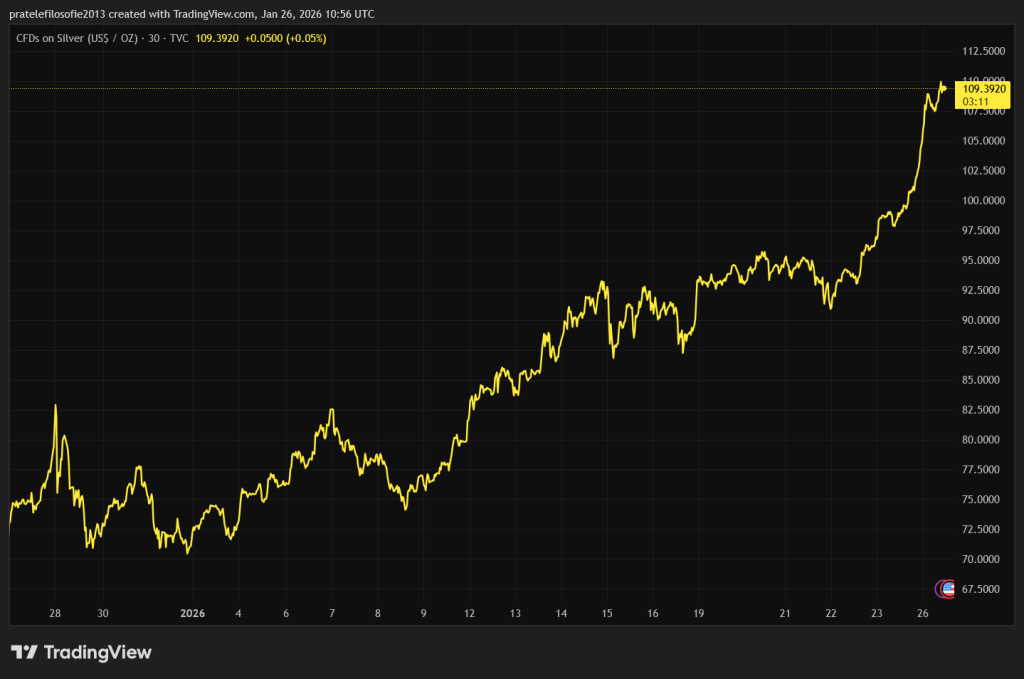Image resolution: width=1024 pixels, height=679 pixels.
Task: Click the 03:11 bar countdown timer
Action: pyautogui.click(x=976, y=101)
